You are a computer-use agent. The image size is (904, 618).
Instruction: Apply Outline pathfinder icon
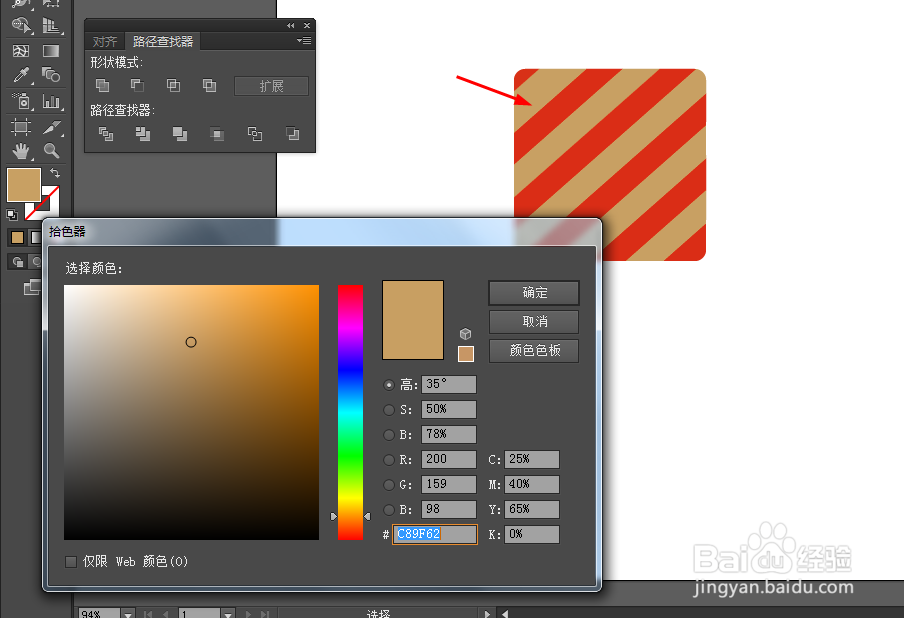click(254, 134)
